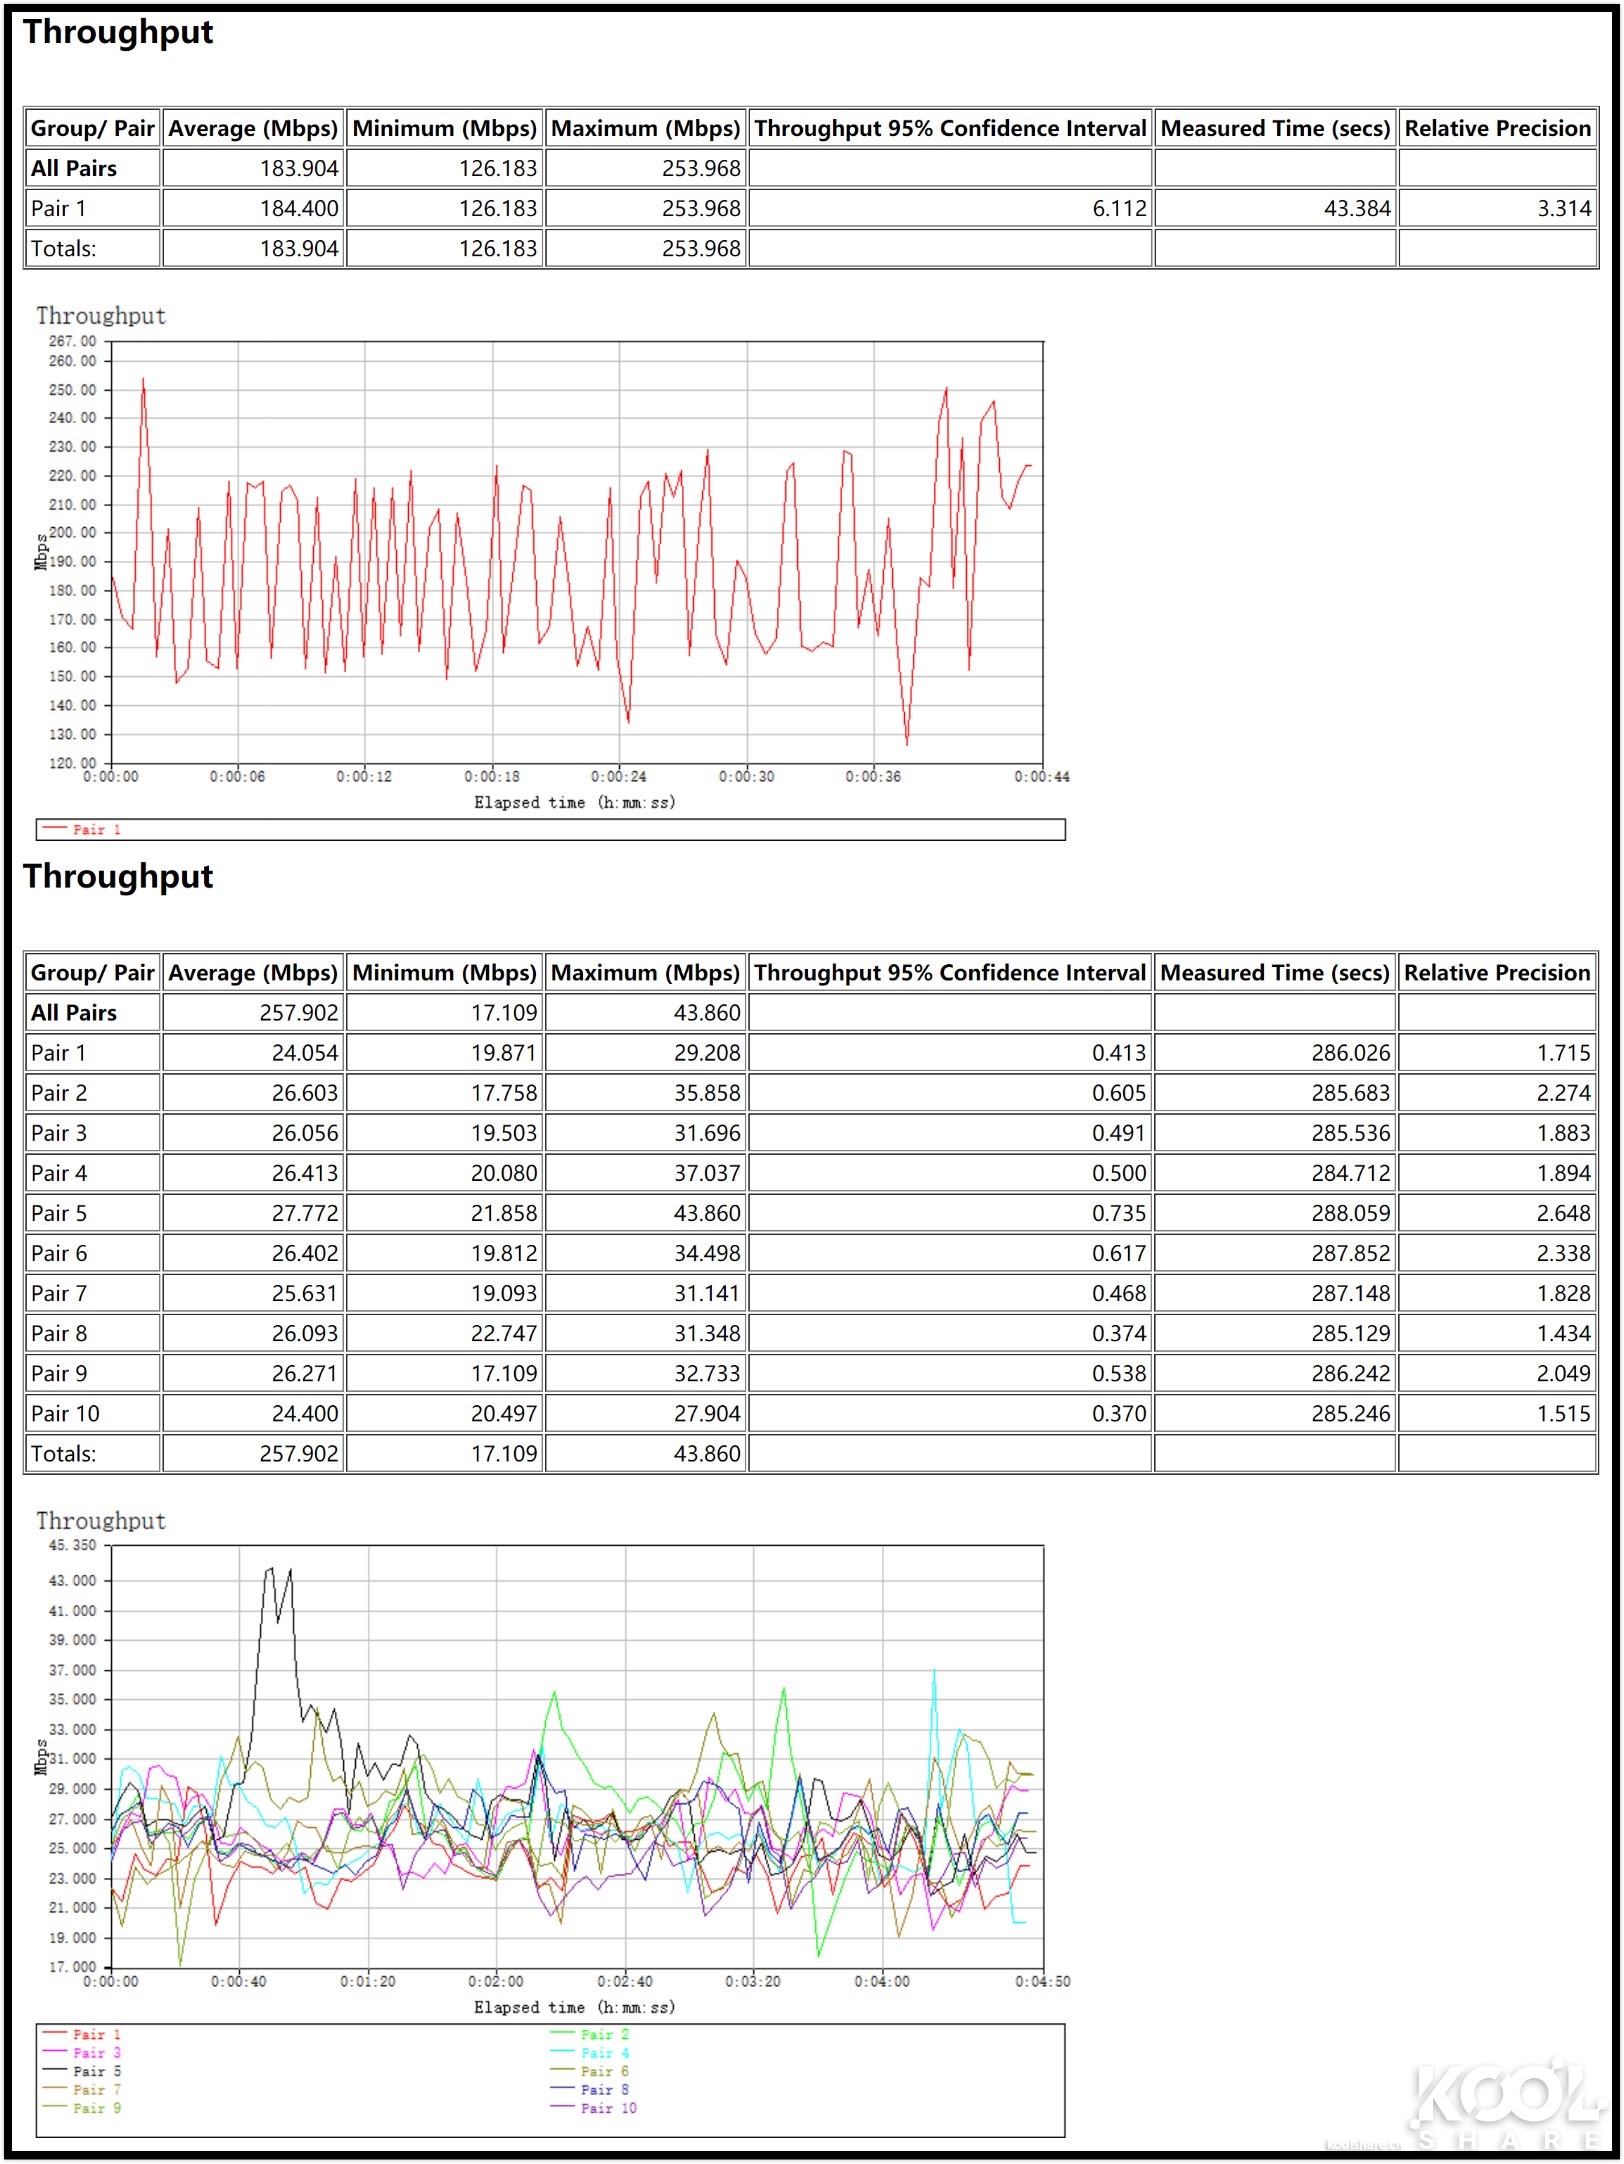
Task: Click Pair 8 minimum value 22.747
Action: 504,1333
